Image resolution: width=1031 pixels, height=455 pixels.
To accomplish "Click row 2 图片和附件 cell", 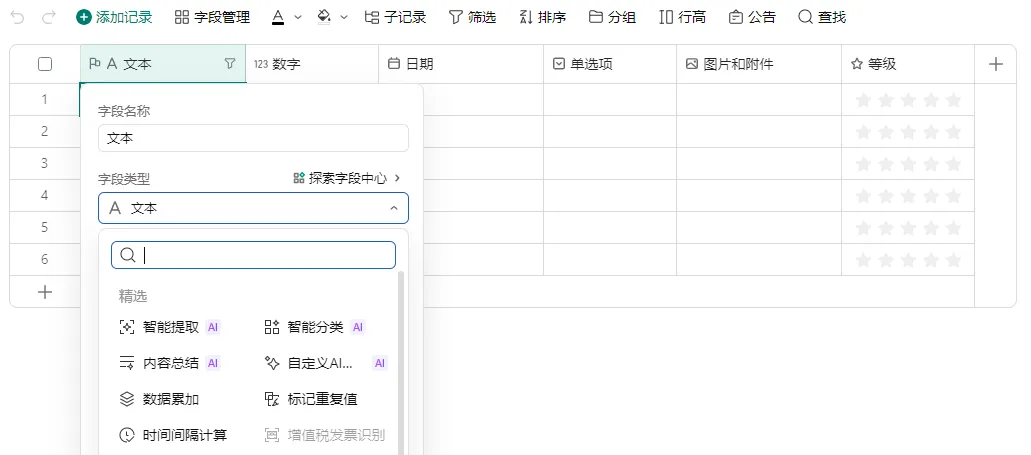I will pos(759,132).
